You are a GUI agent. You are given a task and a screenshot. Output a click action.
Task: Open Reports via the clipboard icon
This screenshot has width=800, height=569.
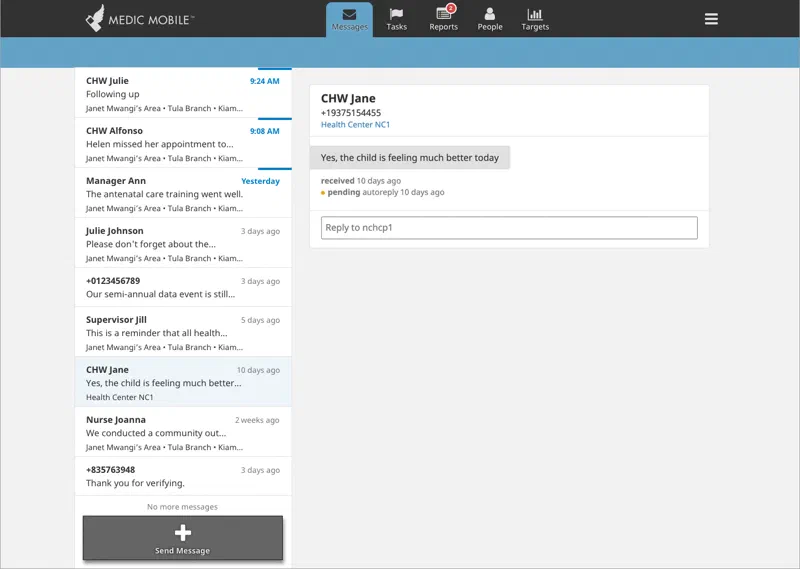443,14
